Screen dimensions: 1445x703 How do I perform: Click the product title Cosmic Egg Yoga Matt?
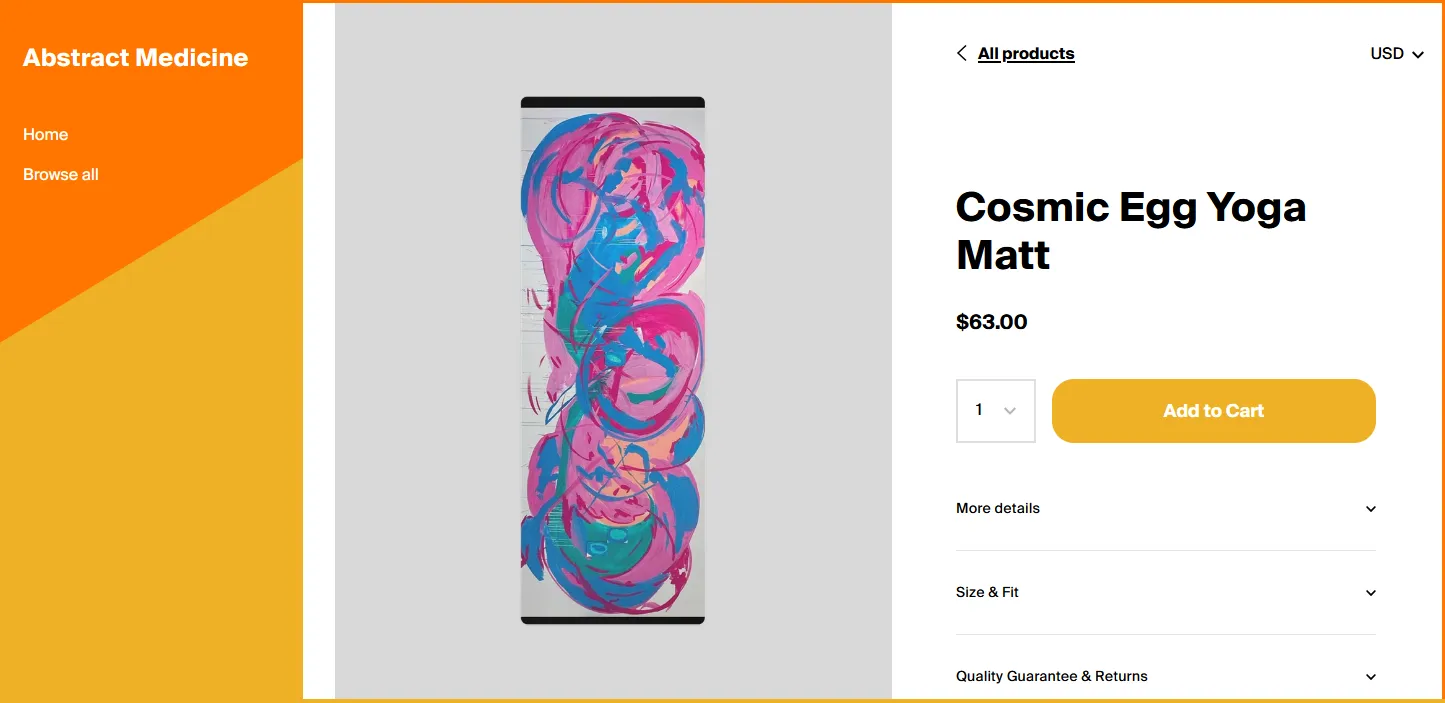[1130, 230]
